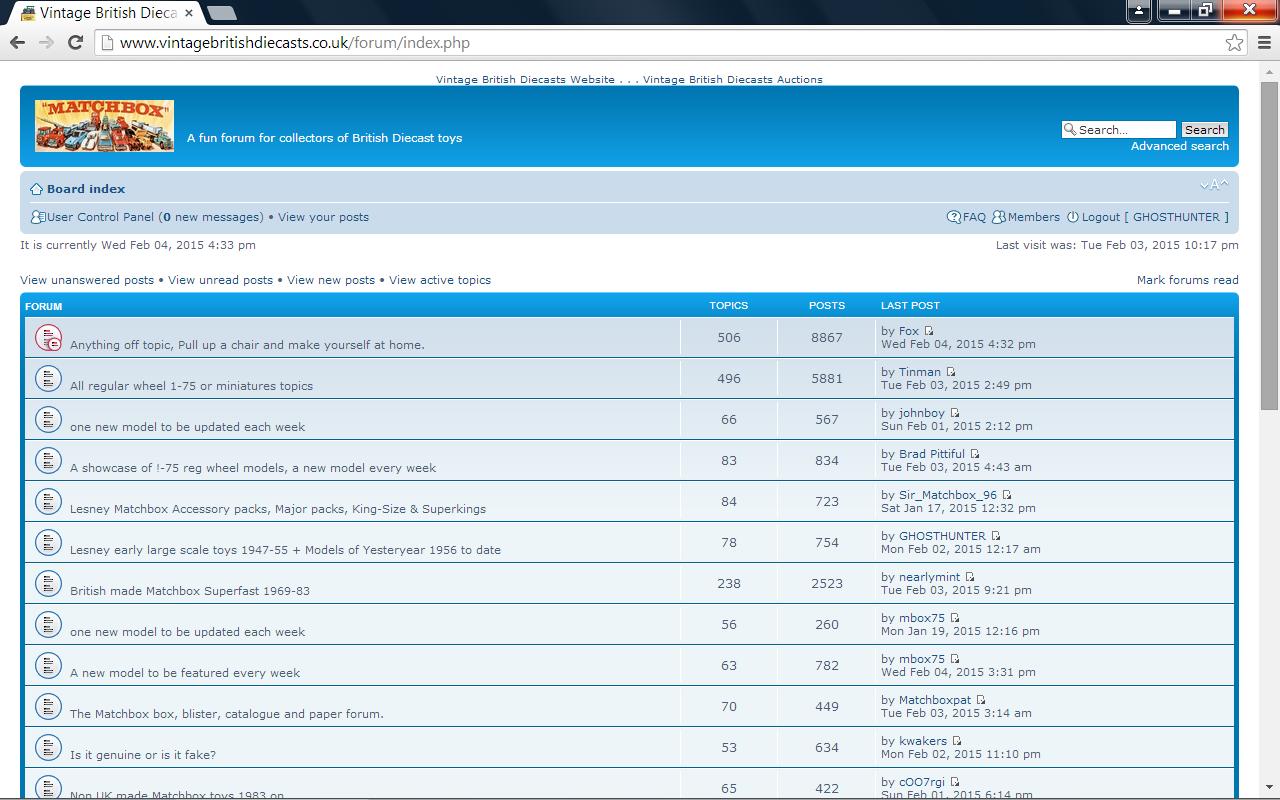
Task: View latest post icon next to nearlymint
Action: pyautogui.click(x=970, y=577)
